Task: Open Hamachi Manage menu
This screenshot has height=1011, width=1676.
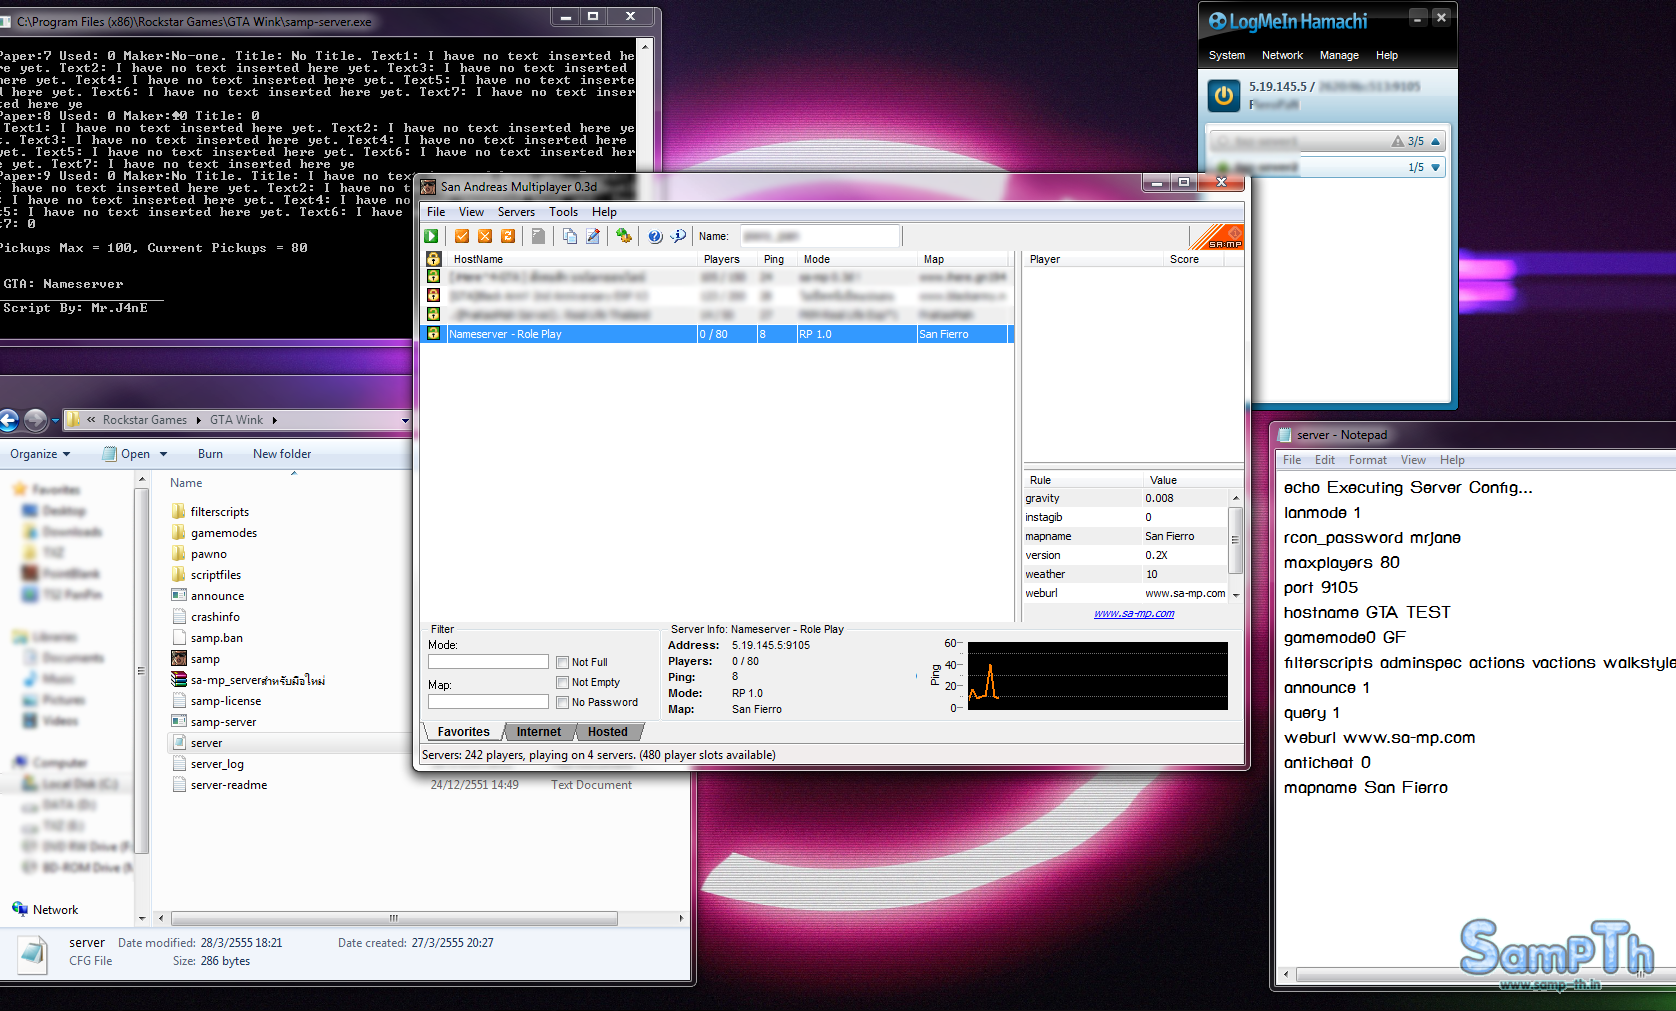Action: 1339,55
